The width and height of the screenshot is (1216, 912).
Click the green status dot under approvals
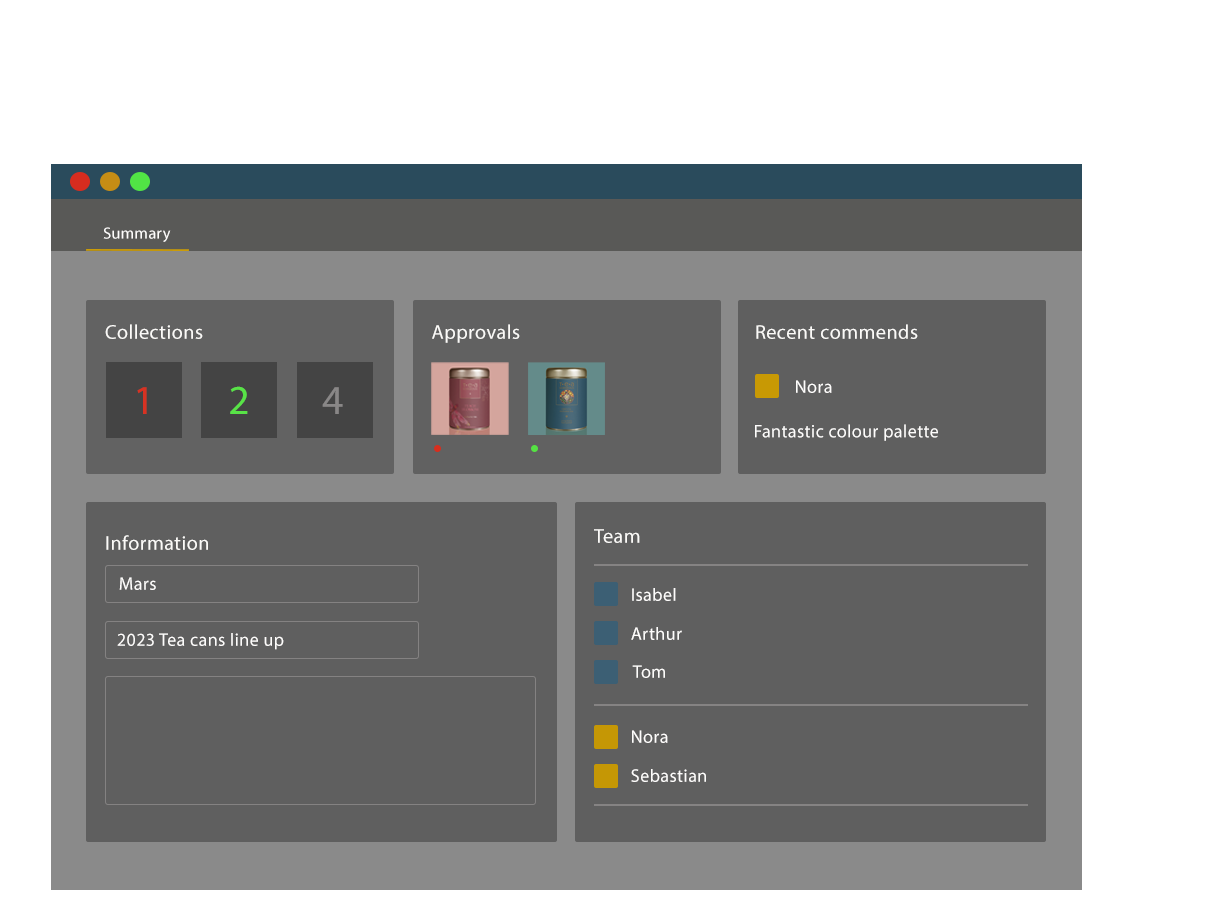(534, 449)
